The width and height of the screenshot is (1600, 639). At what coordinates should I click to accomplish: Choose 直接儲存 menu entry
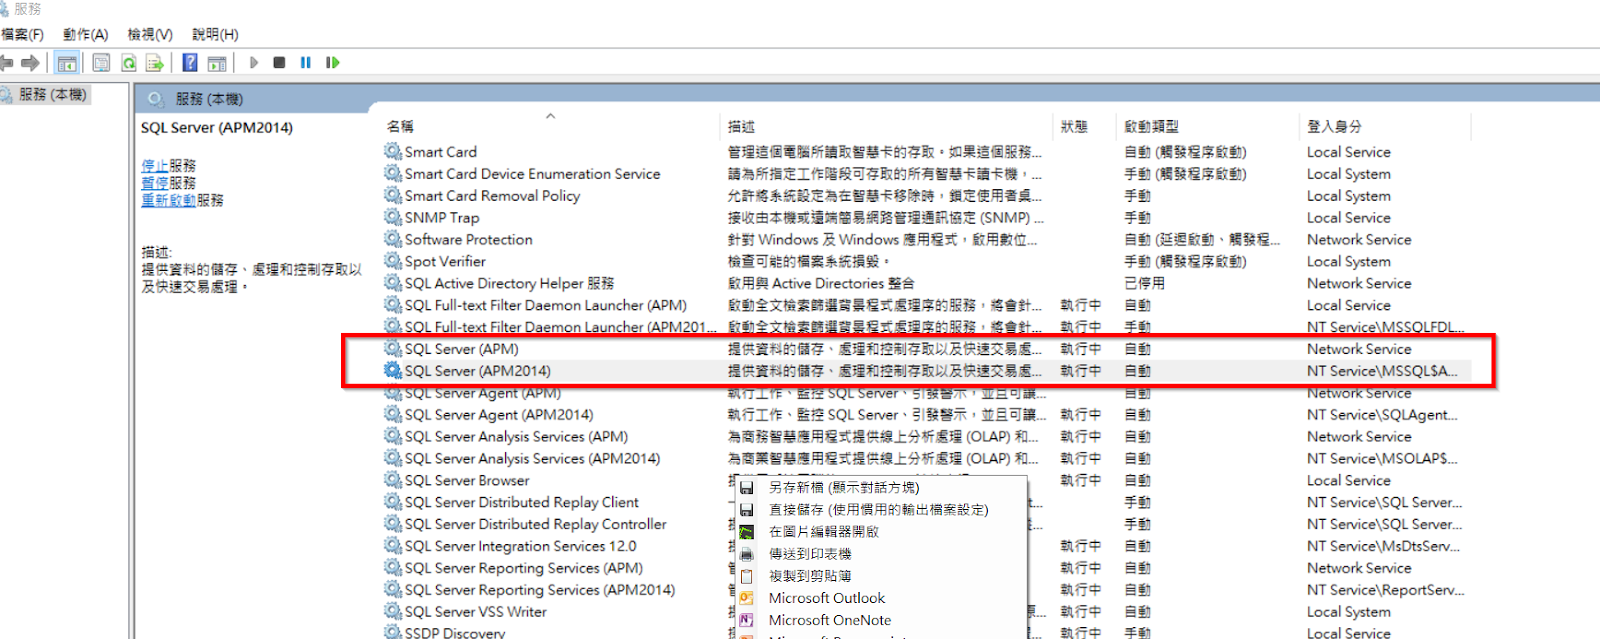click(879, 510)
